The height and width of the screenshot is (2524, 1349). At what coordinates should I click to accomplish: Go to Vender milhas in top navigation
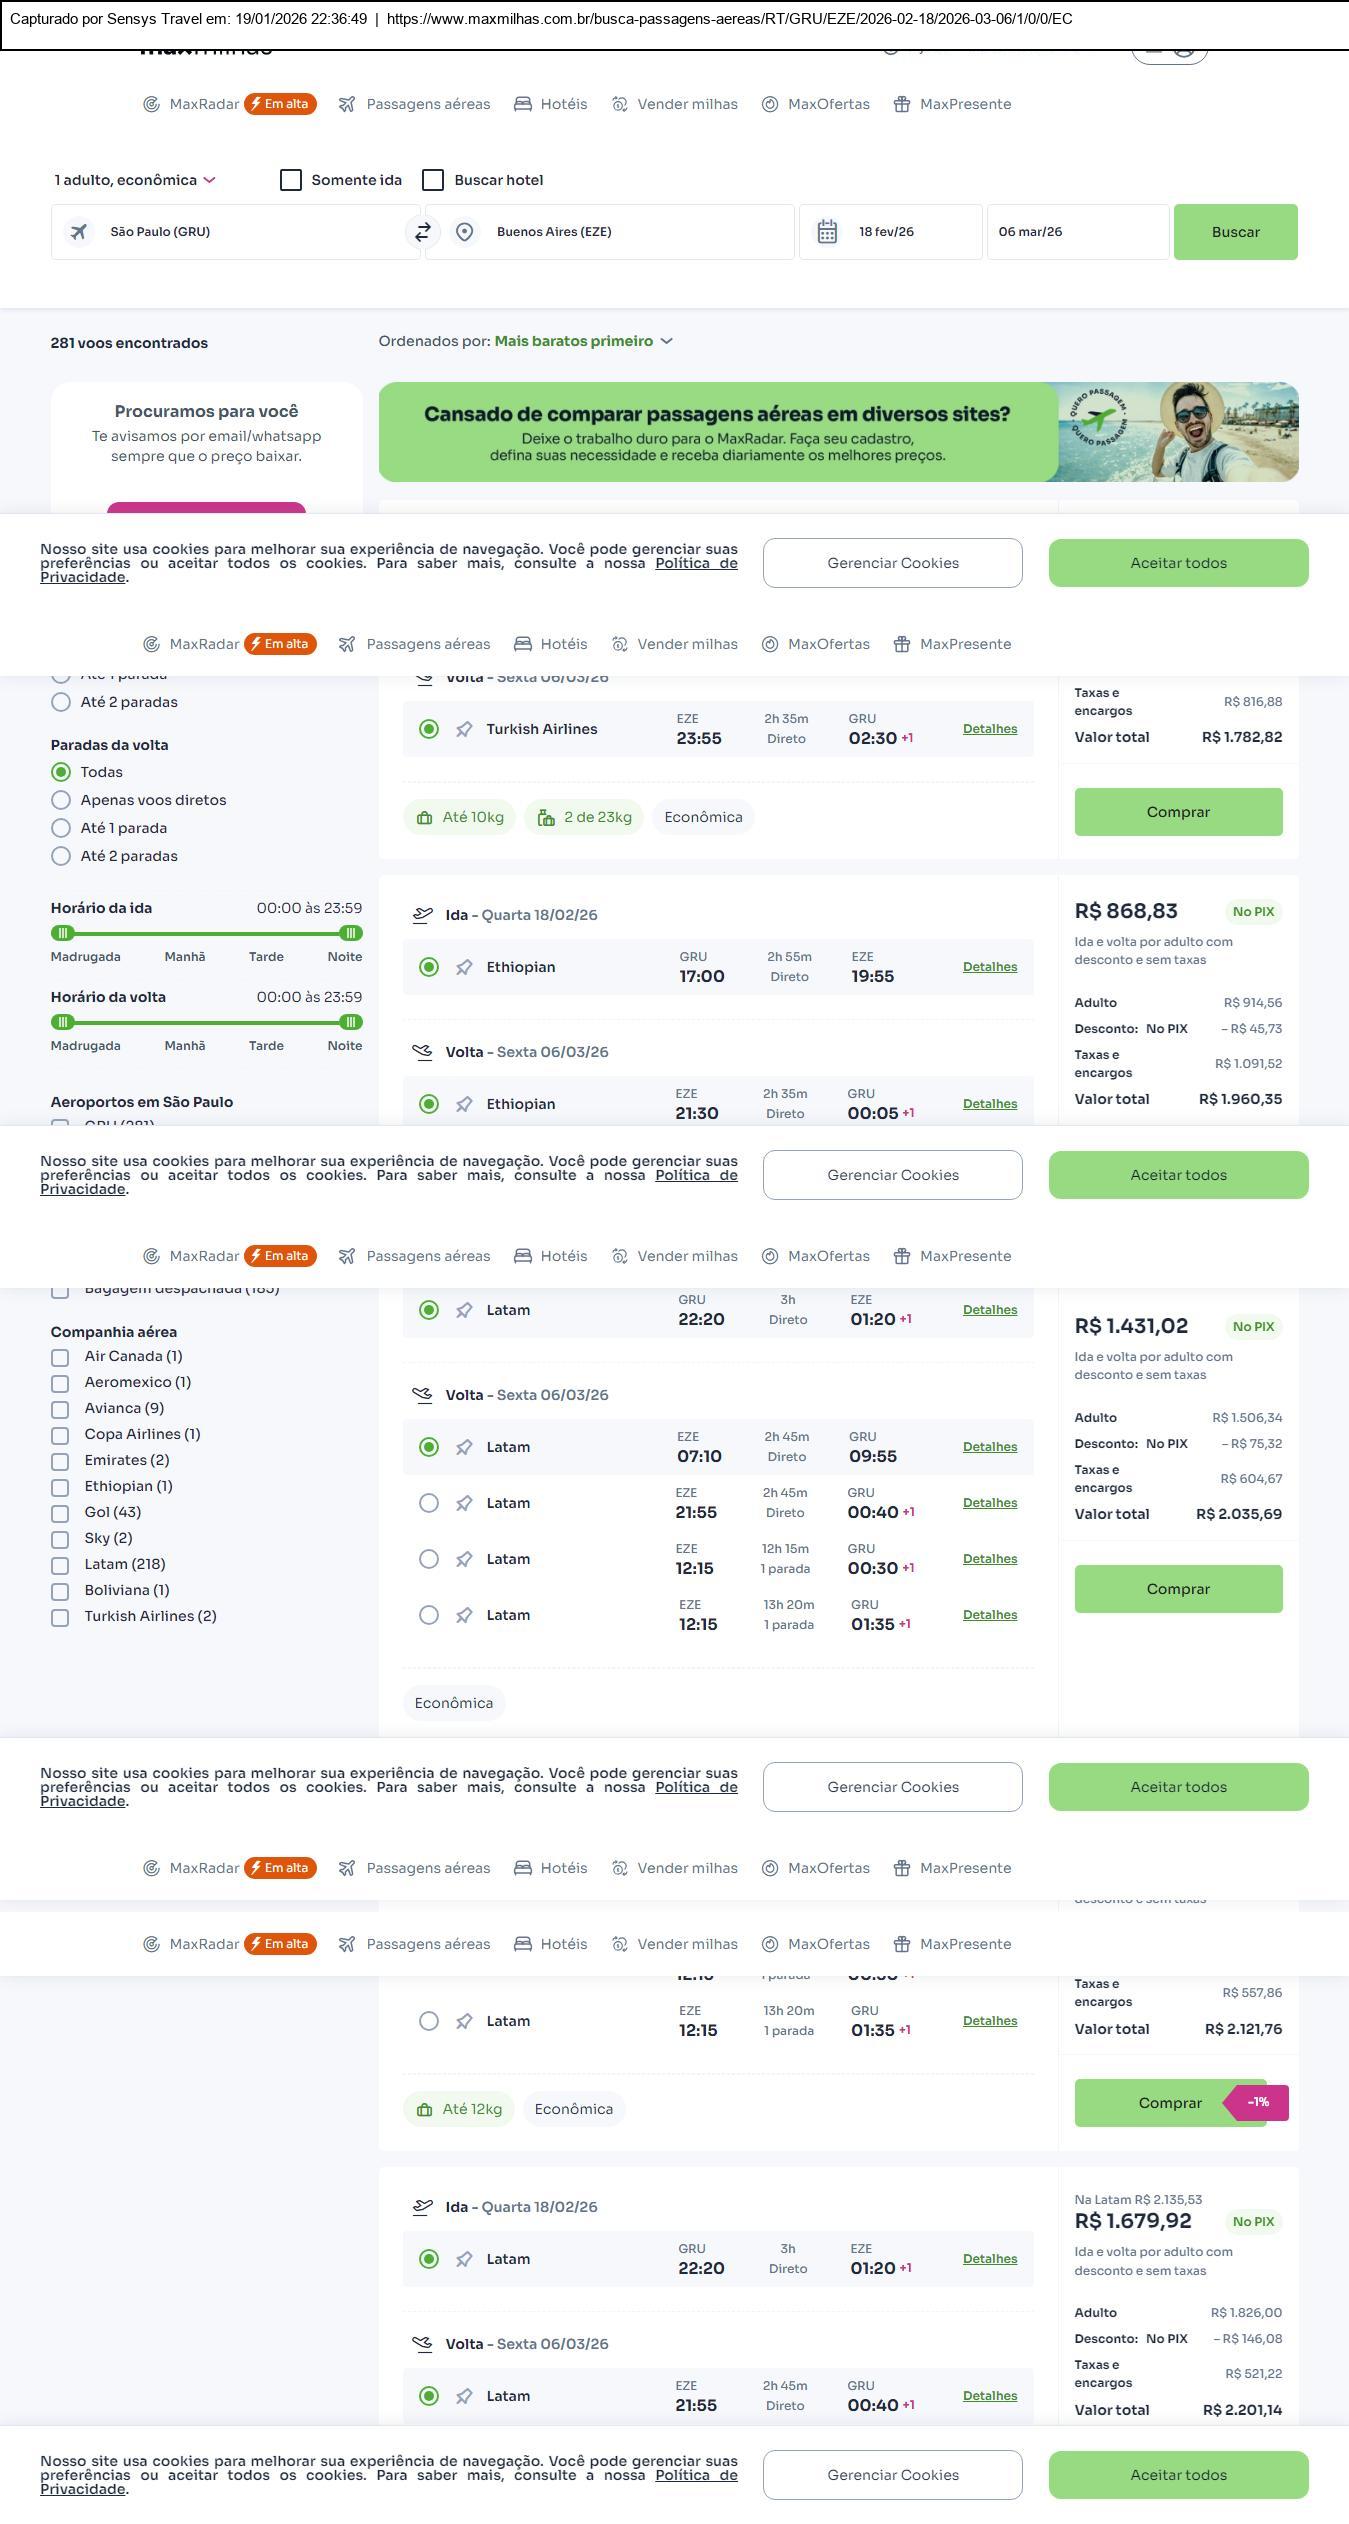pyautogui.click(x=675, y=104)
